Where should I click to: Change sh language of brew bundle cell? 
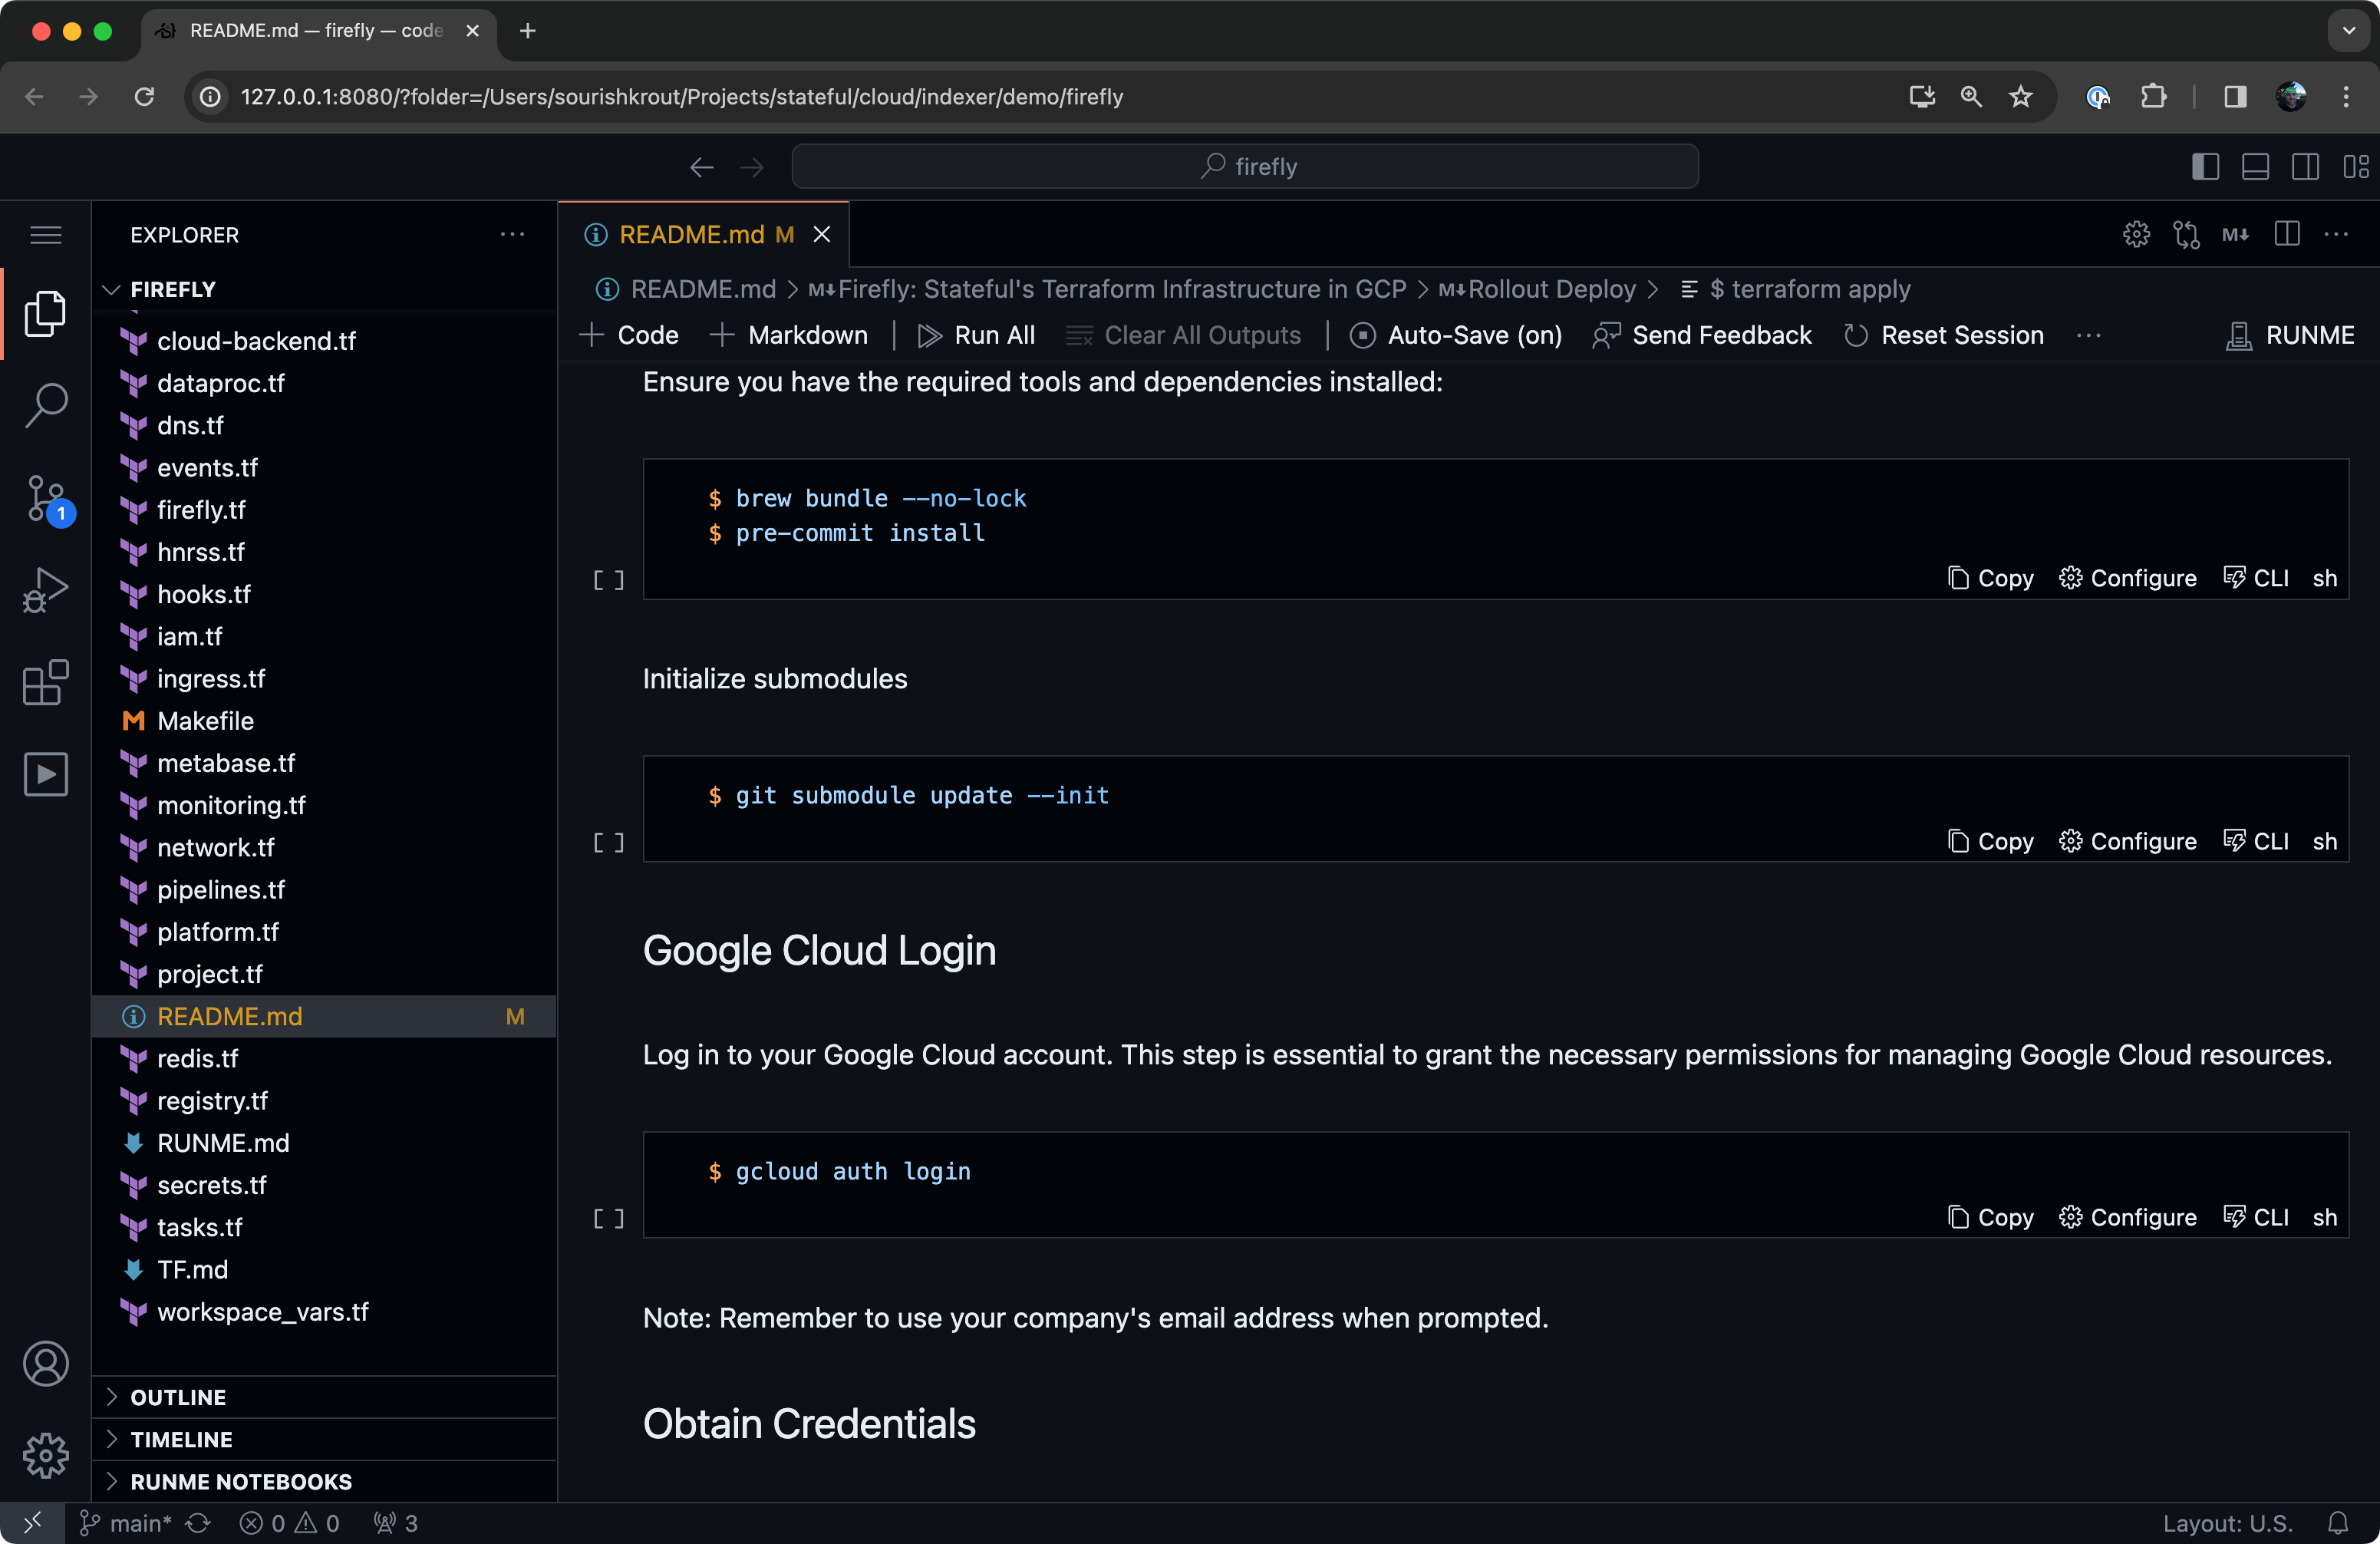point(2325,578)
